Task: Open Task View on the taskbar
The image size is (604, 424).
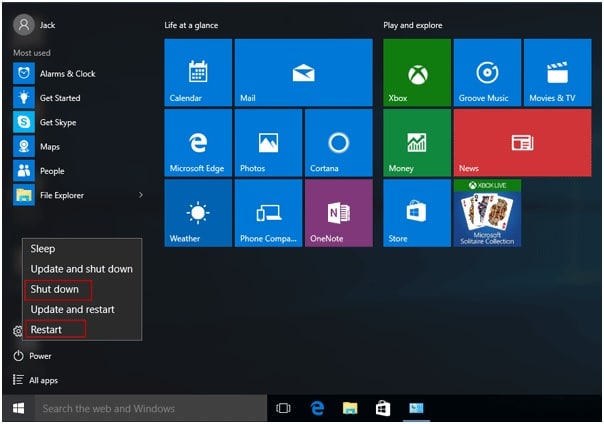Action: coord(283,408)
